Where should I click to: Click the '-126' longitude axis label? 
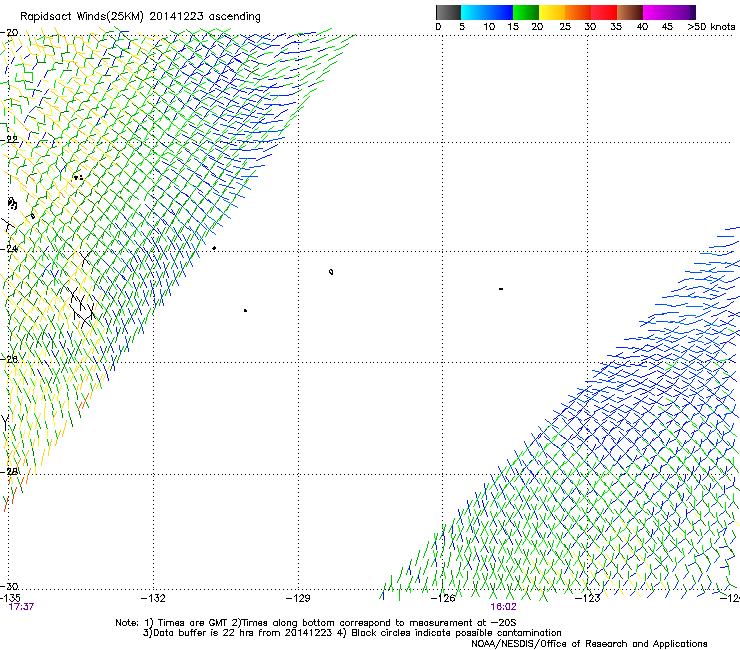[x=443, y=598]
